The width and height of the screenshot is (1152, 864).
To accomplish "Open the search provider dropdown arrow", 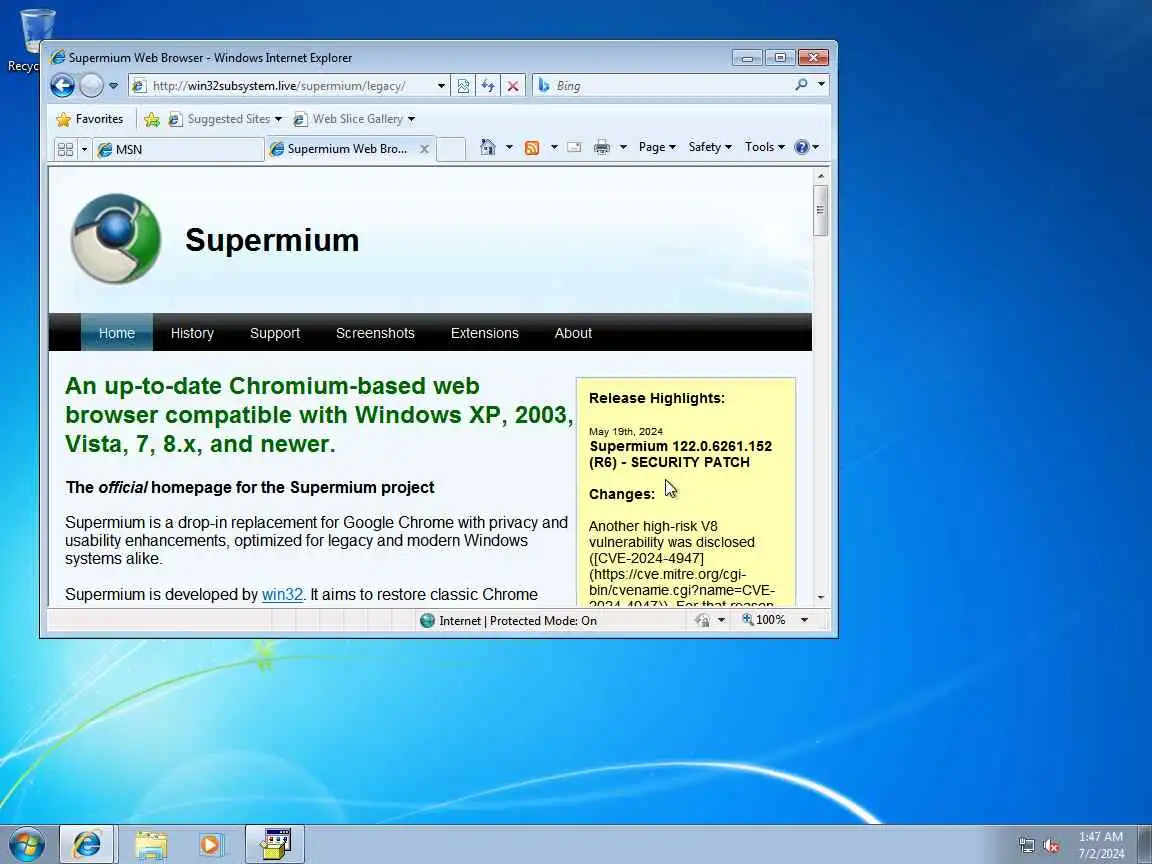I will [x=821, y=85].
